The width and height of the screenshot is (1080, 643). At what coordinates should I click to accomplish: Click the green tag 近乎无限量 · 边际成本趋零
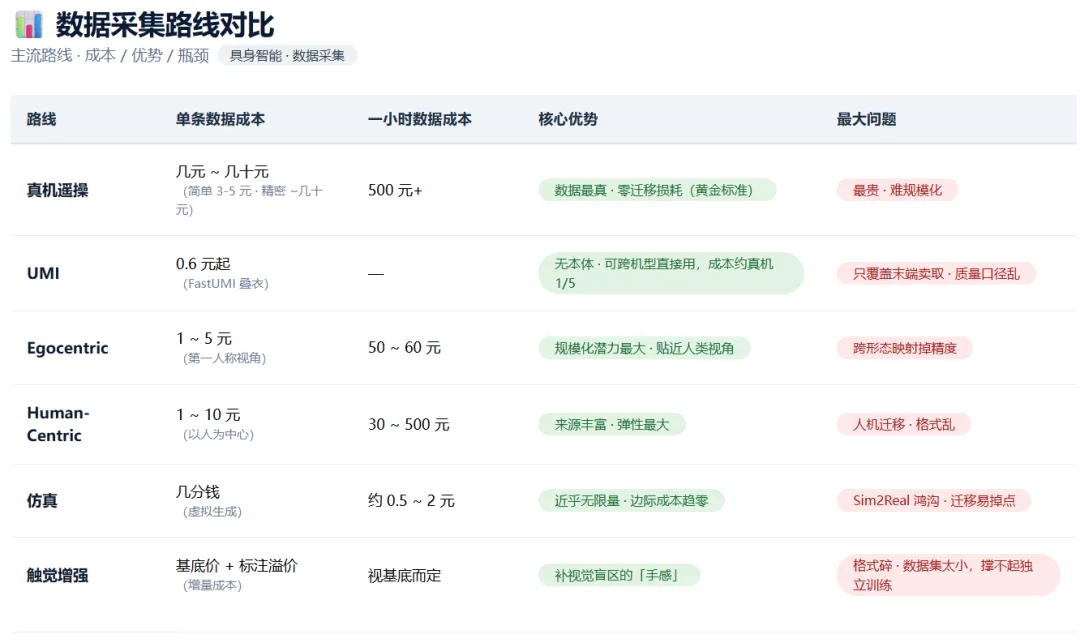(x=631, y=500)
